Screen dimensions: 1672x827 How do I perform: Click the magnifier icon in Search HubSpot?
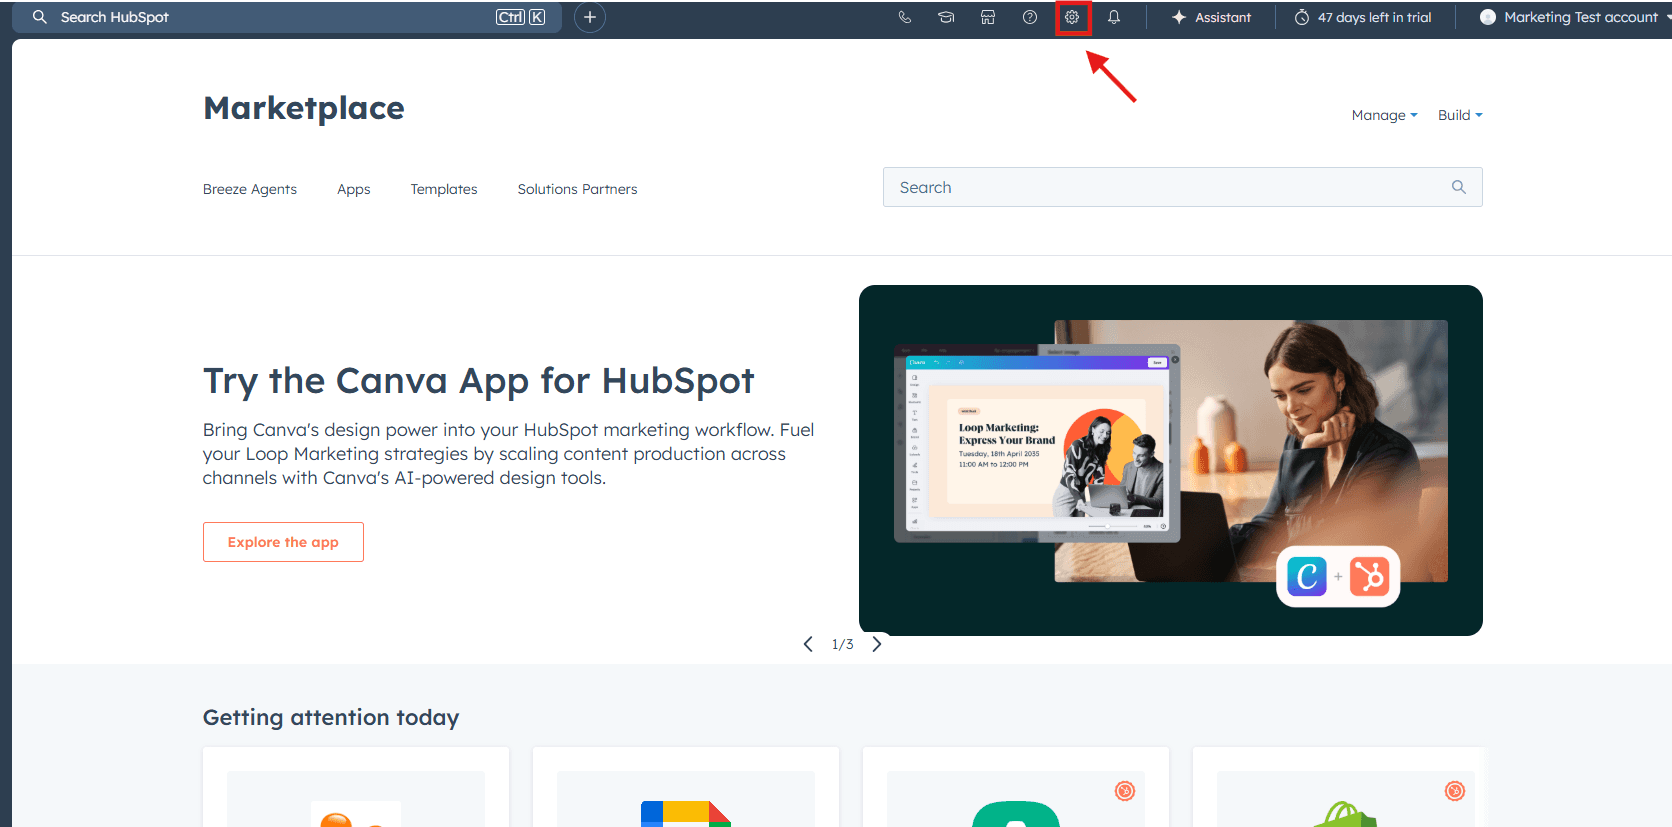(40, 17)
